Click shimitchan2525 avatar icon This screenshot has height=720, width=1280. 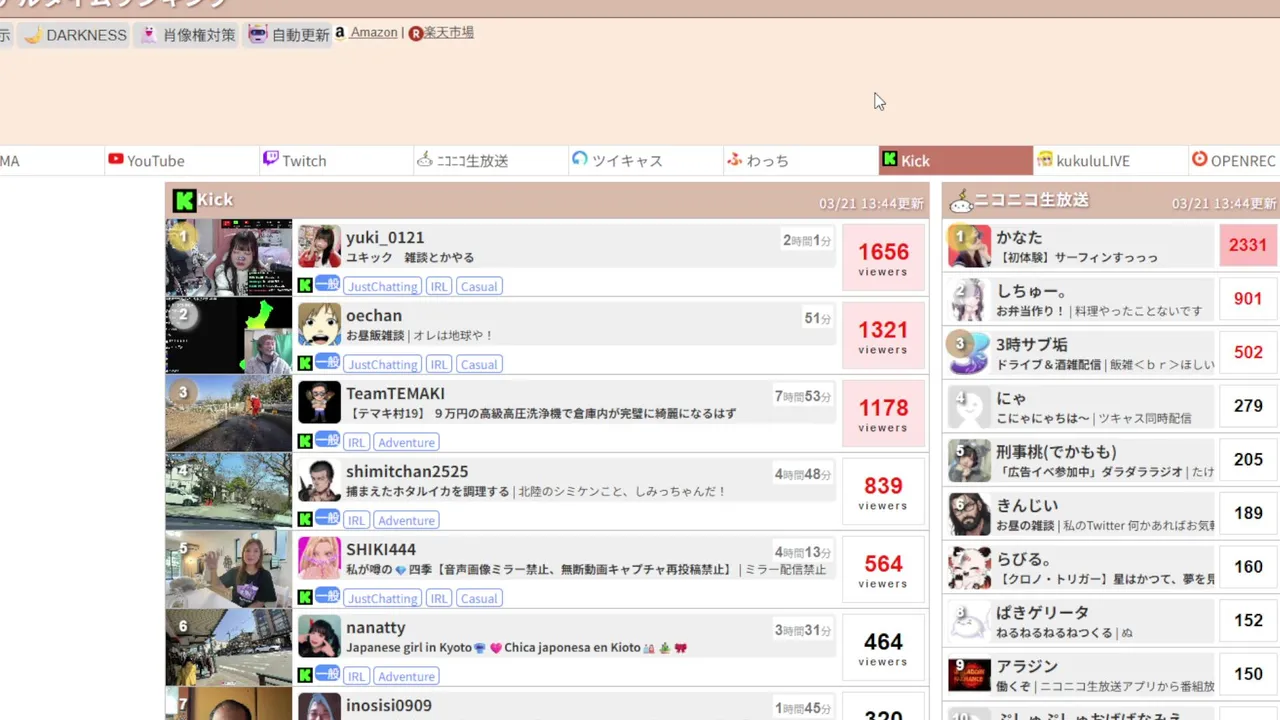point(319,480)
